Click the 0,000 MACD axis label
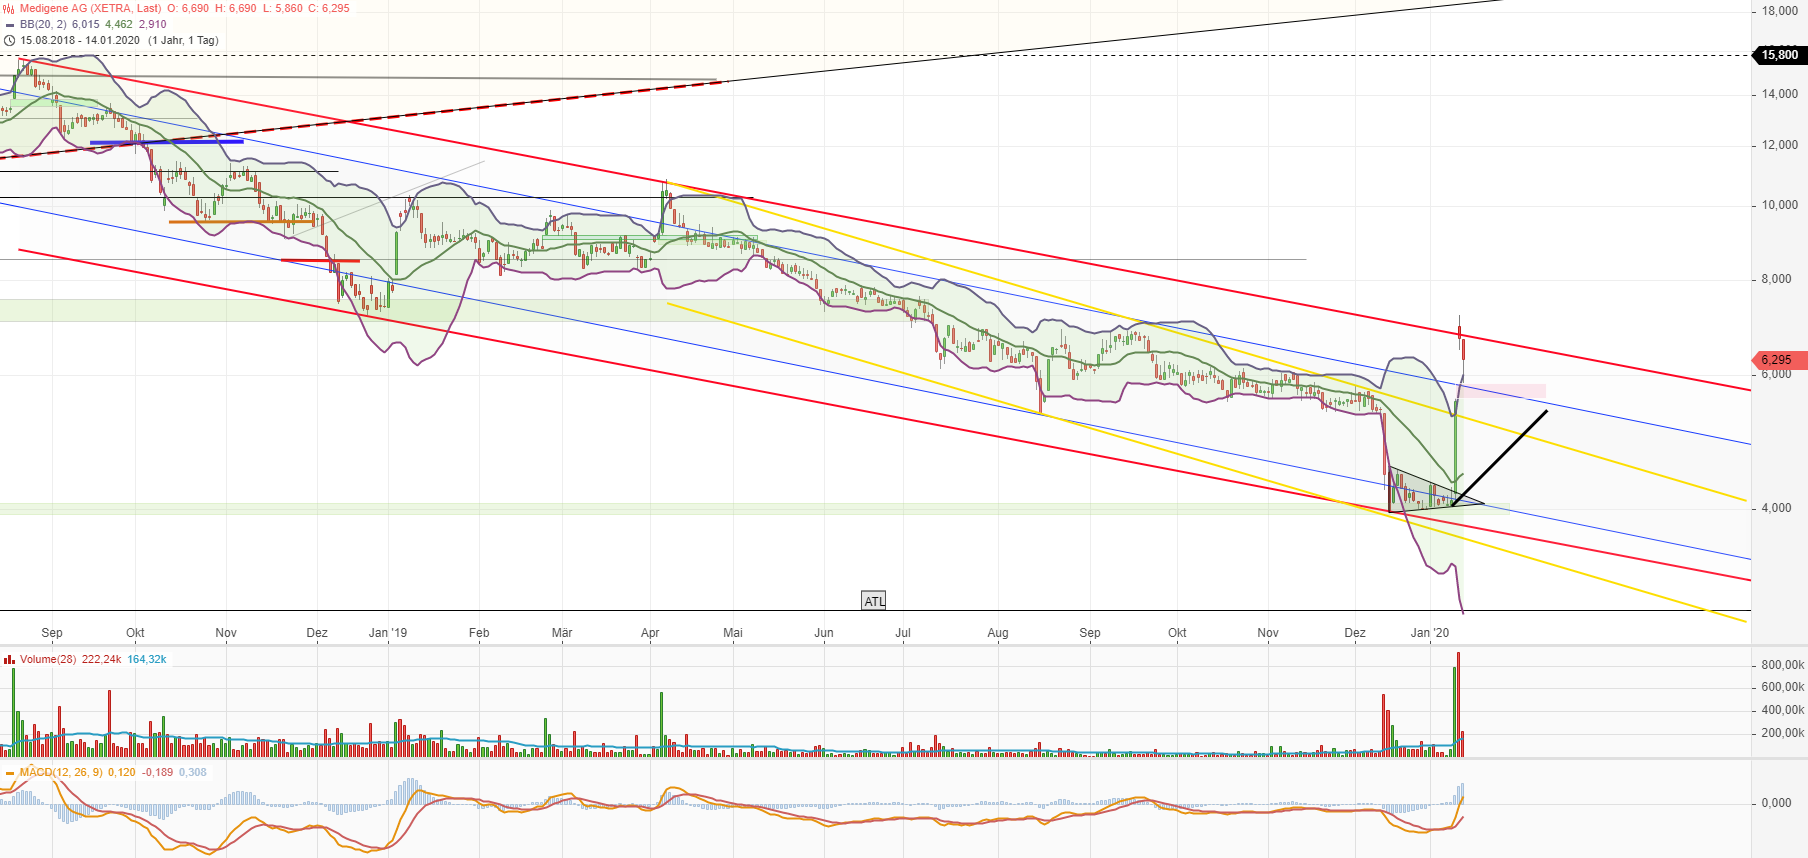1808x858 pixels. (x=1777, y=803)
